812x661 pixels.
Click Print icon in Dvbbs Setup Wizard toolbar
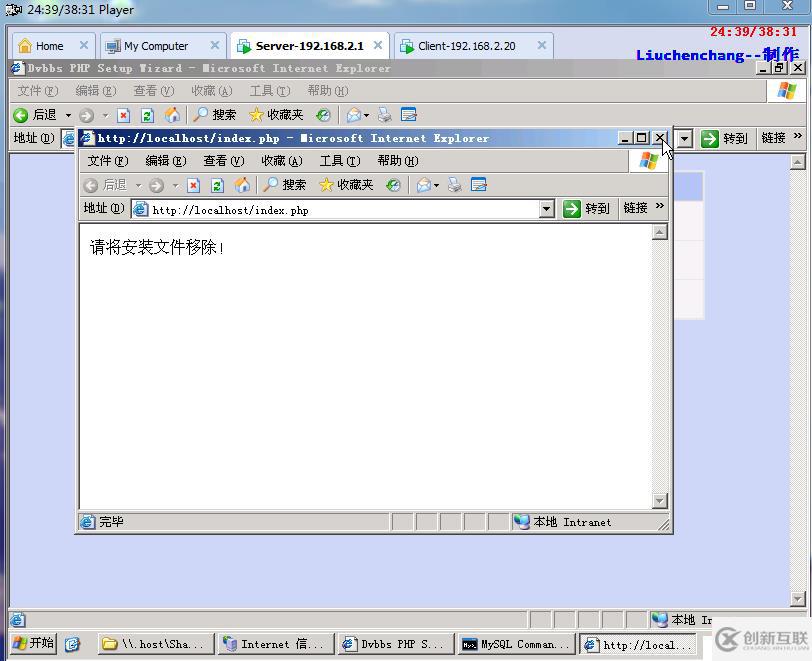tap(384, 114)
